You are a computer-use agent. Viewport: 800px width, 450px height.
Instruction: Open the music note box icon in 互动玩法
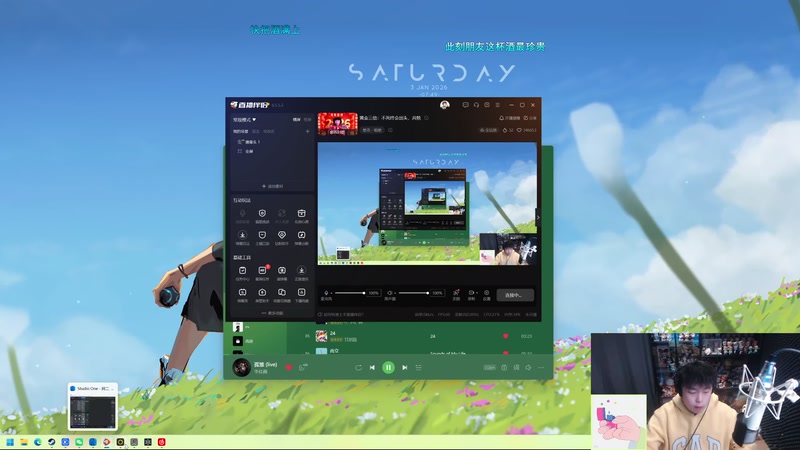[302, 237]
